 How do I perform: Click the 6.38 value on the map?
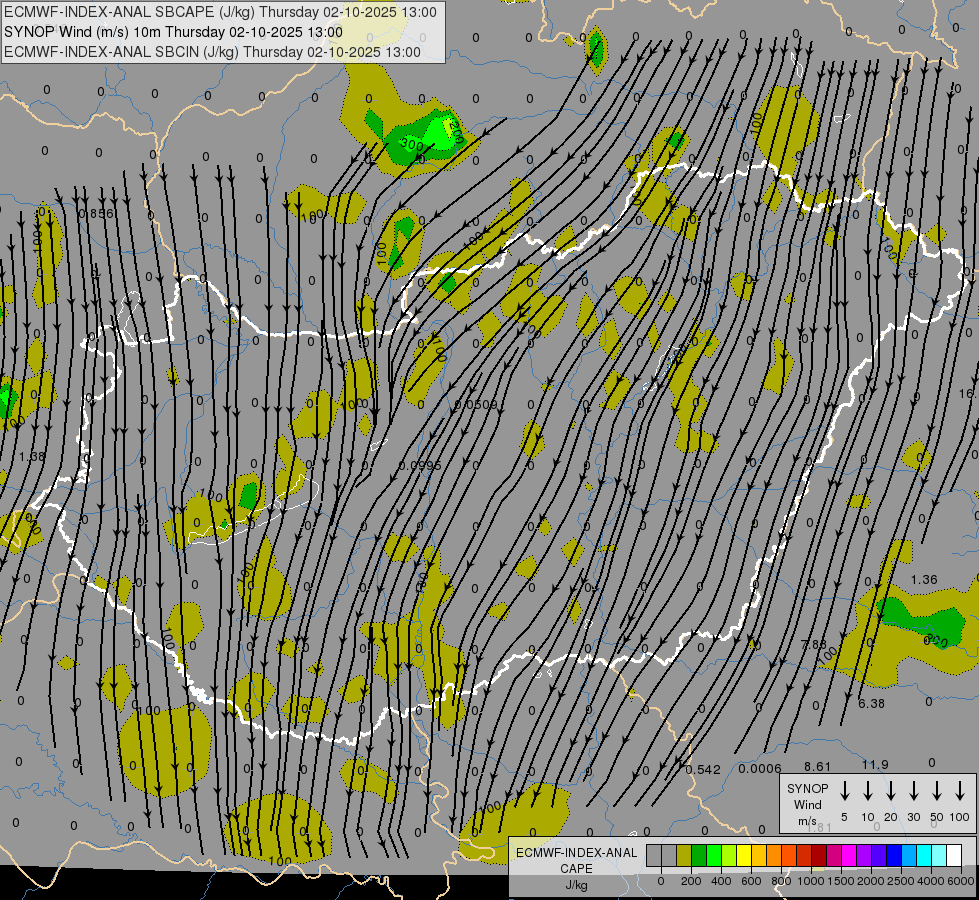tap(871, 703)
